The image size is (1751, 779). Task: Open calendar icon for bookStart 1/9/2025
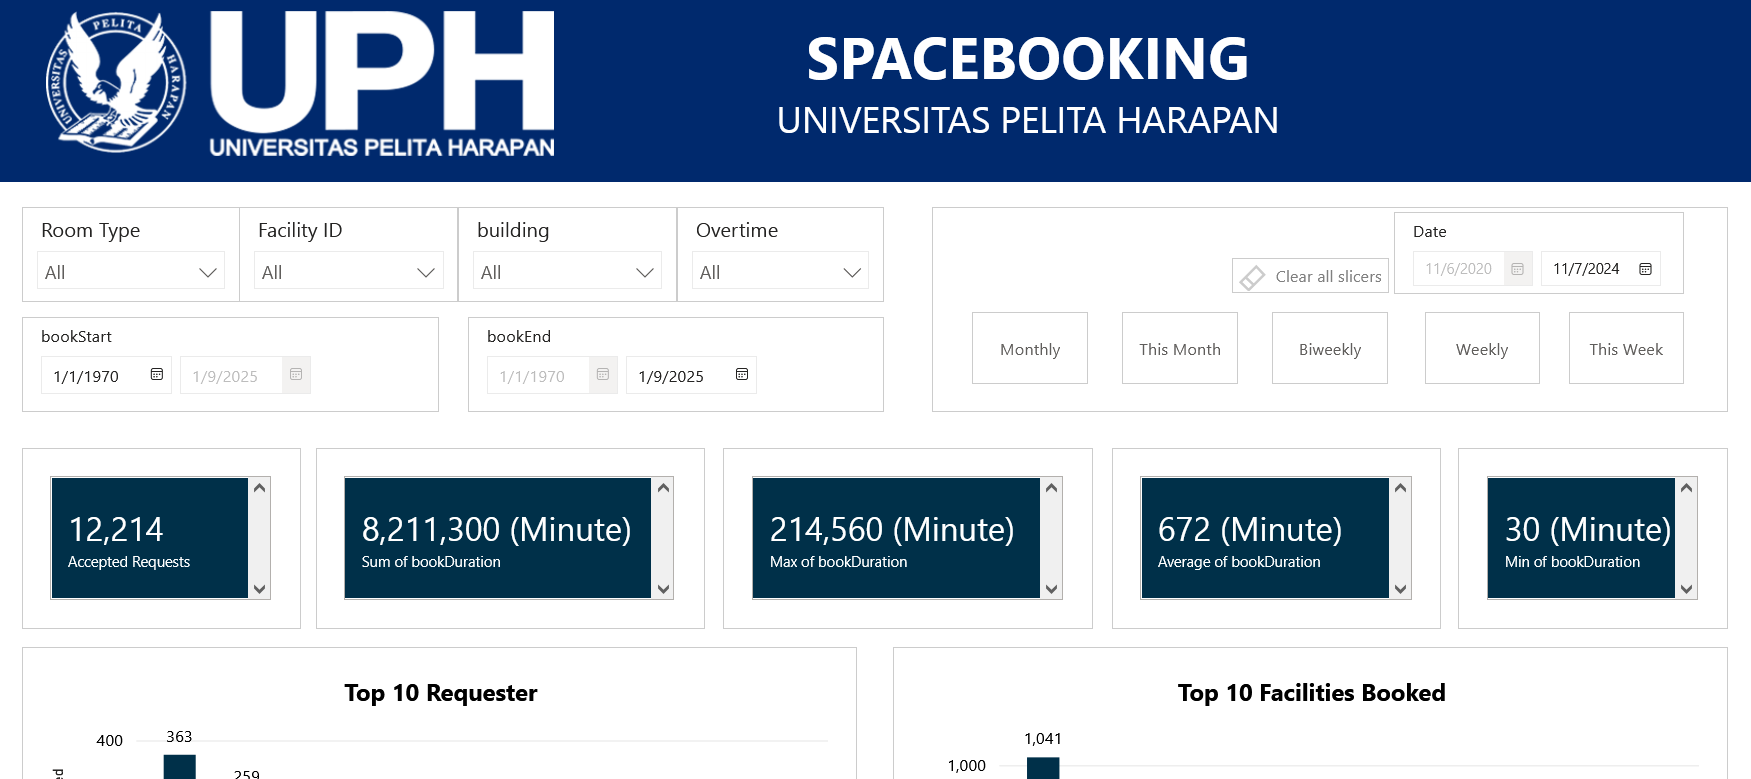[x=296, y=374]
